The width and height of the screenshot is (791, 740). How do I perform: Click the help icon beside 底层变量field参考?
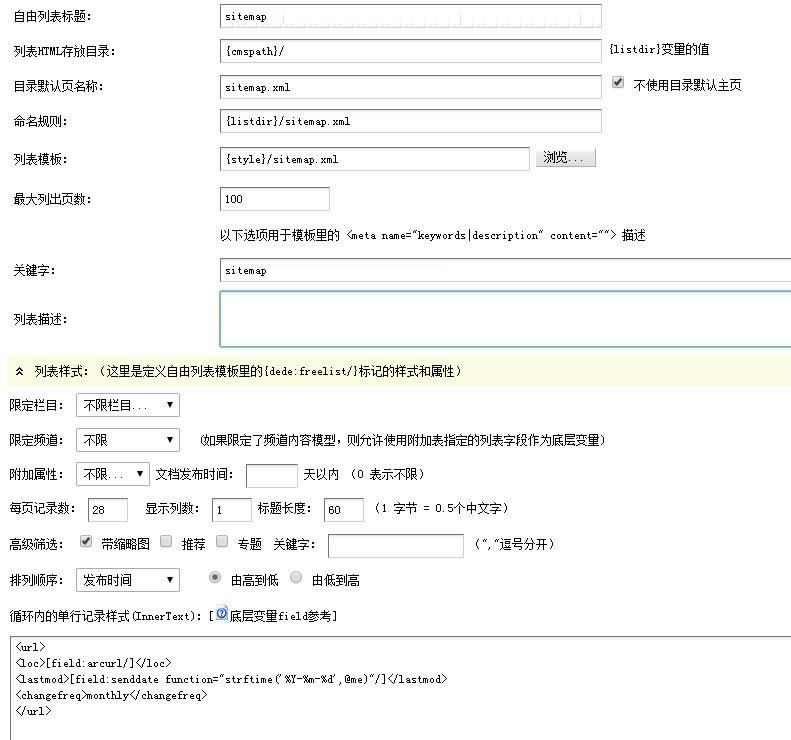[x=222, y=613]
